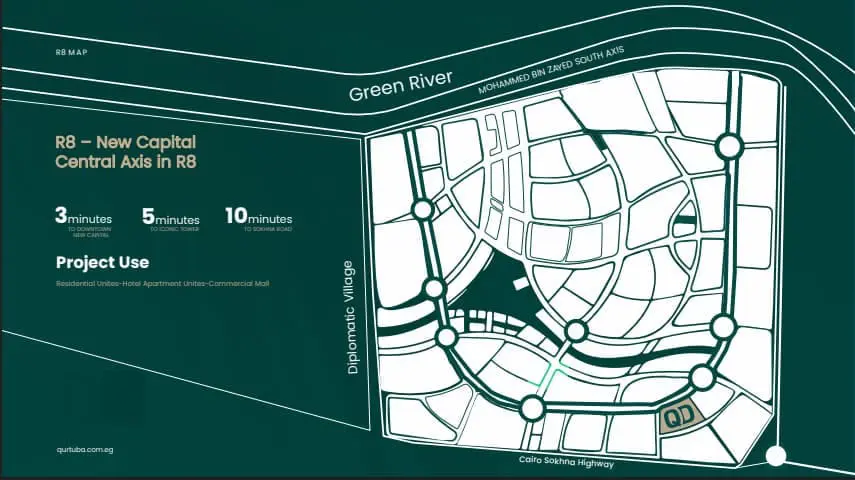
Task: Select the "10 minutes" to Sokhna Road stat
Action: 258,218
